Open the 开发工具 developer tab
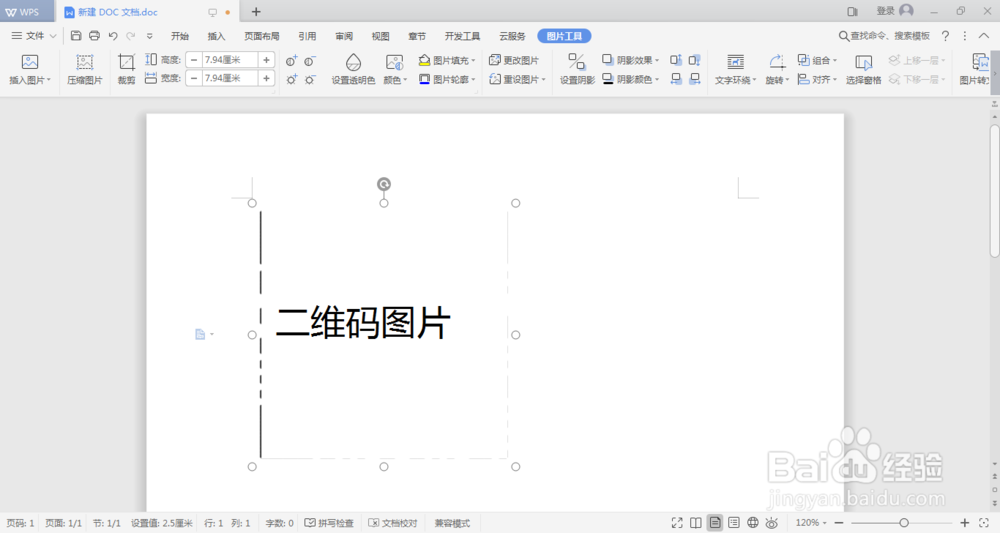The height and width of the screenshot is (533, 1000). [462, 36]
